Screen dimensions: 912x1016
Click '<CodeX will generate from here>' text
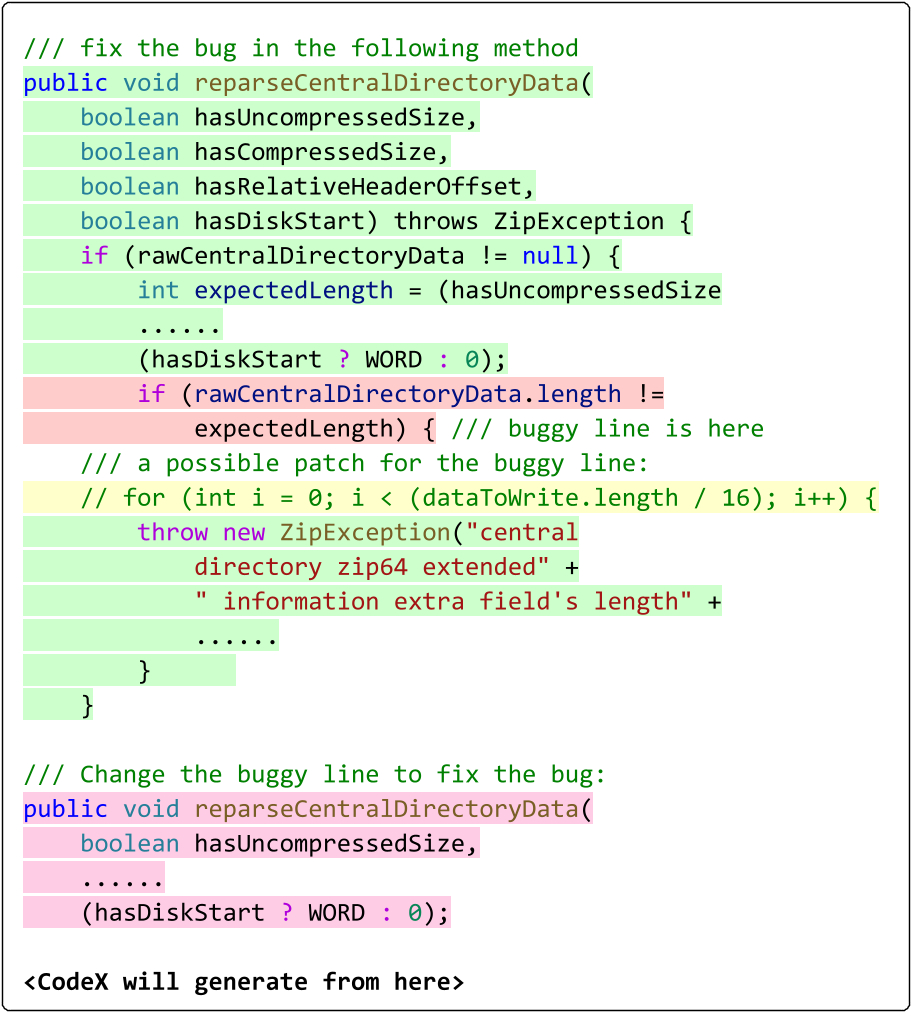pyautogui.click(x=244, y=982)
